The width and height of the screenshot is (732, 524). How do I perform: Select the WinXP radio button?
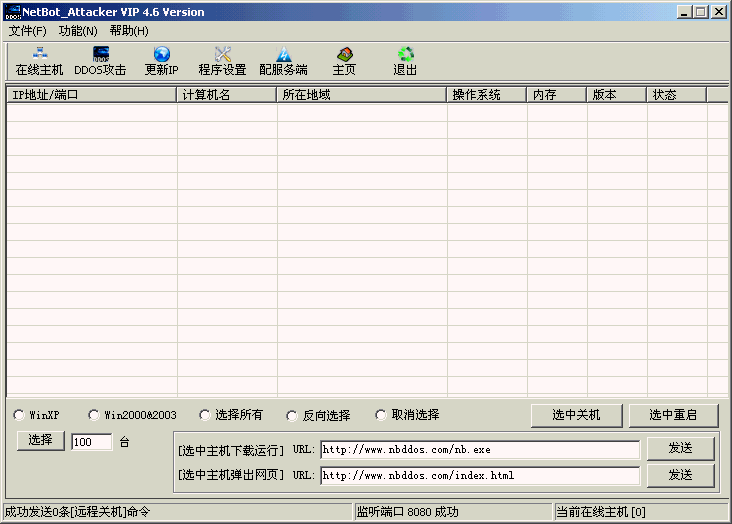(20, 415)
